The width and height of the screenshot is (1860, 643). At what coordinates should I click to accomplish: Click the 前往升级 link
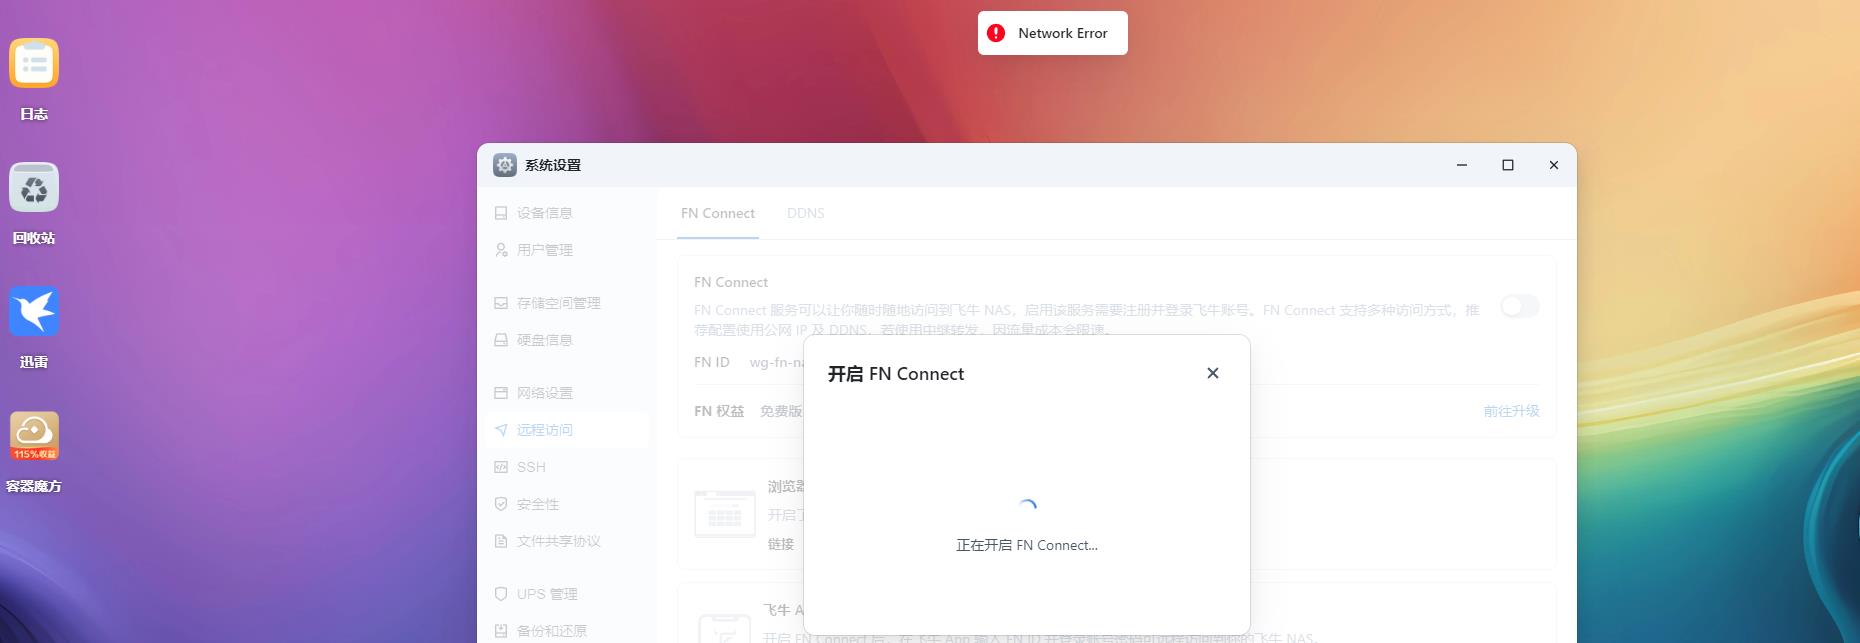coord(1511,411)
